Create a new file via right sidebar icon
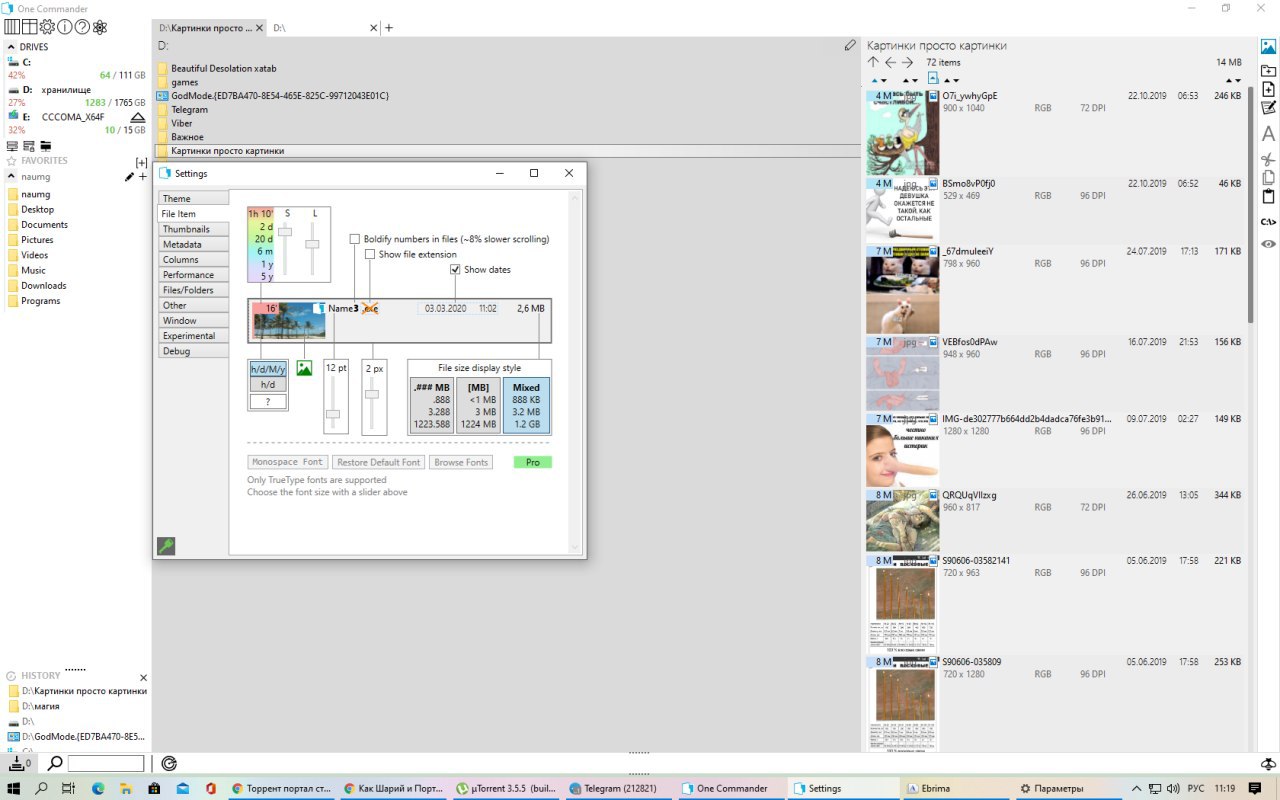Viewport: 1280px width, 800px height. tap(1268, 89)
